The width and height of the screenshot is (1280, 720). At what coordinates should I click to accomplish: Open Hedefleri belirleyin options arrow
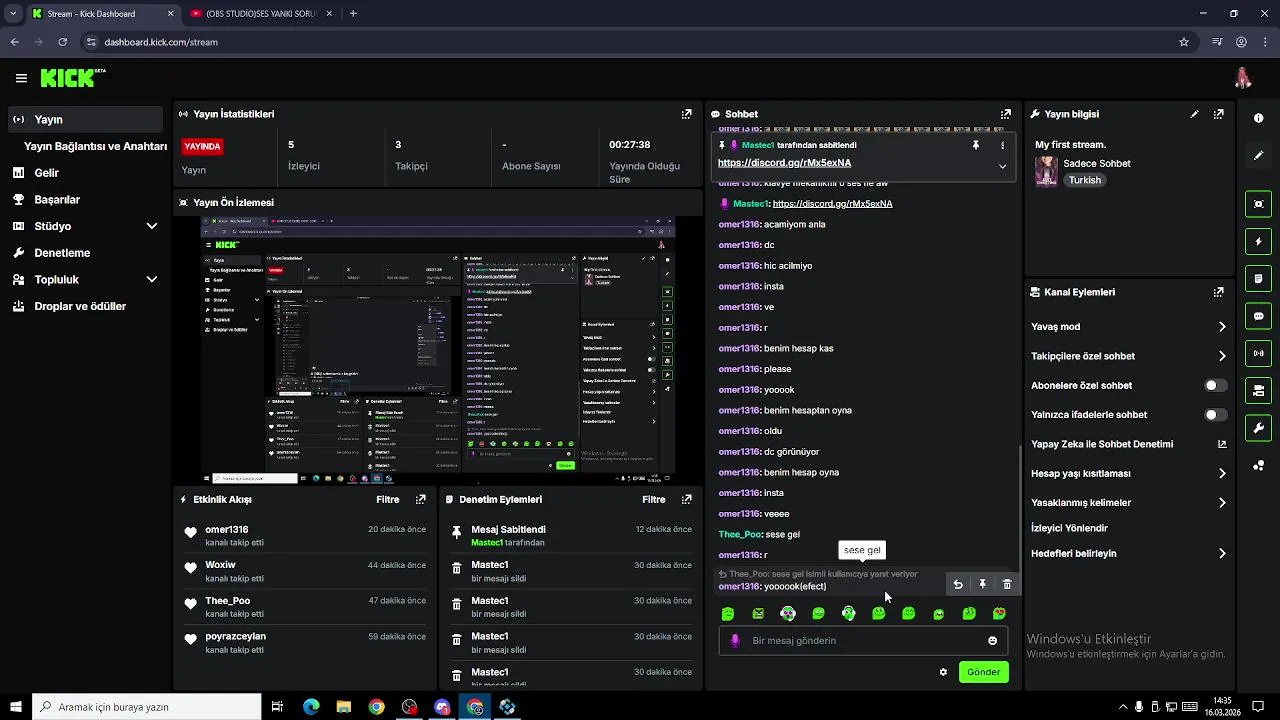pos(1222,554)
